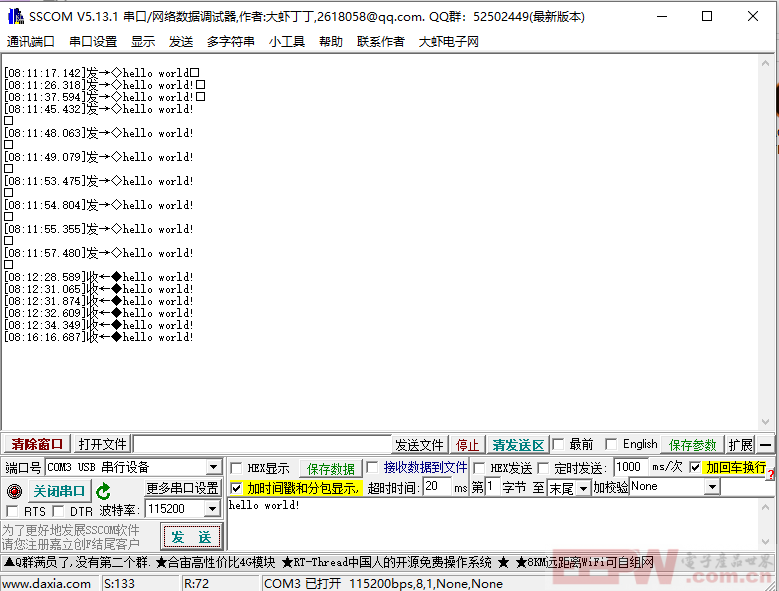The width and height of the screenshot is (779, 591).
Task: Open the 末尾 position dropdown
Action: 583,489
